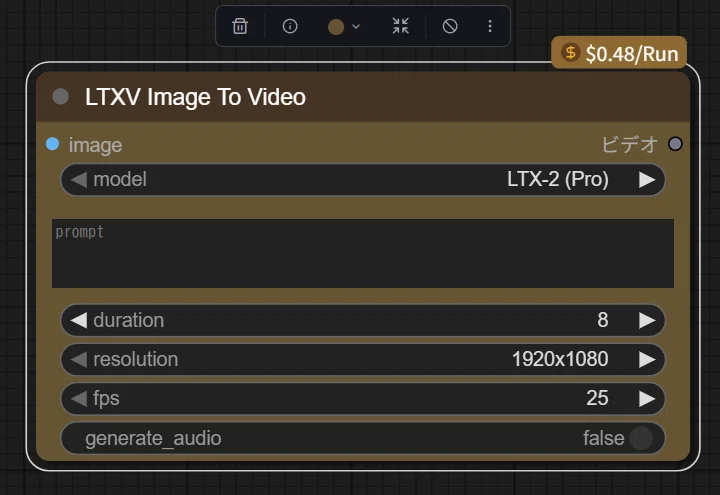Open the resolution 1920x1080 dropdown
The height and width of the screenshot is (495, 720).
pos(363,359)
